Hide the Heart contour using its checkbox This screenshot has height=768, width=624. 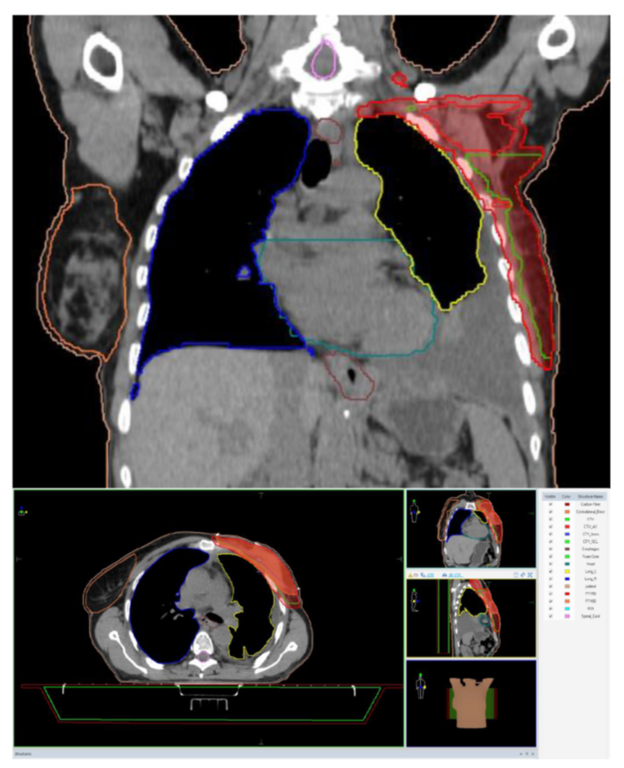[x=551, y=564]
